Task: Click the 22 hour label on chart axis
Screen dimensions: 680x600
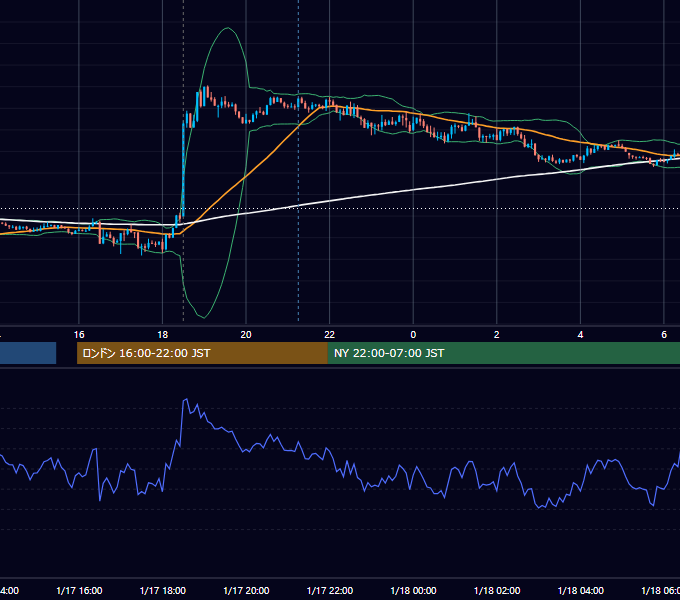Action: [330, 335]
